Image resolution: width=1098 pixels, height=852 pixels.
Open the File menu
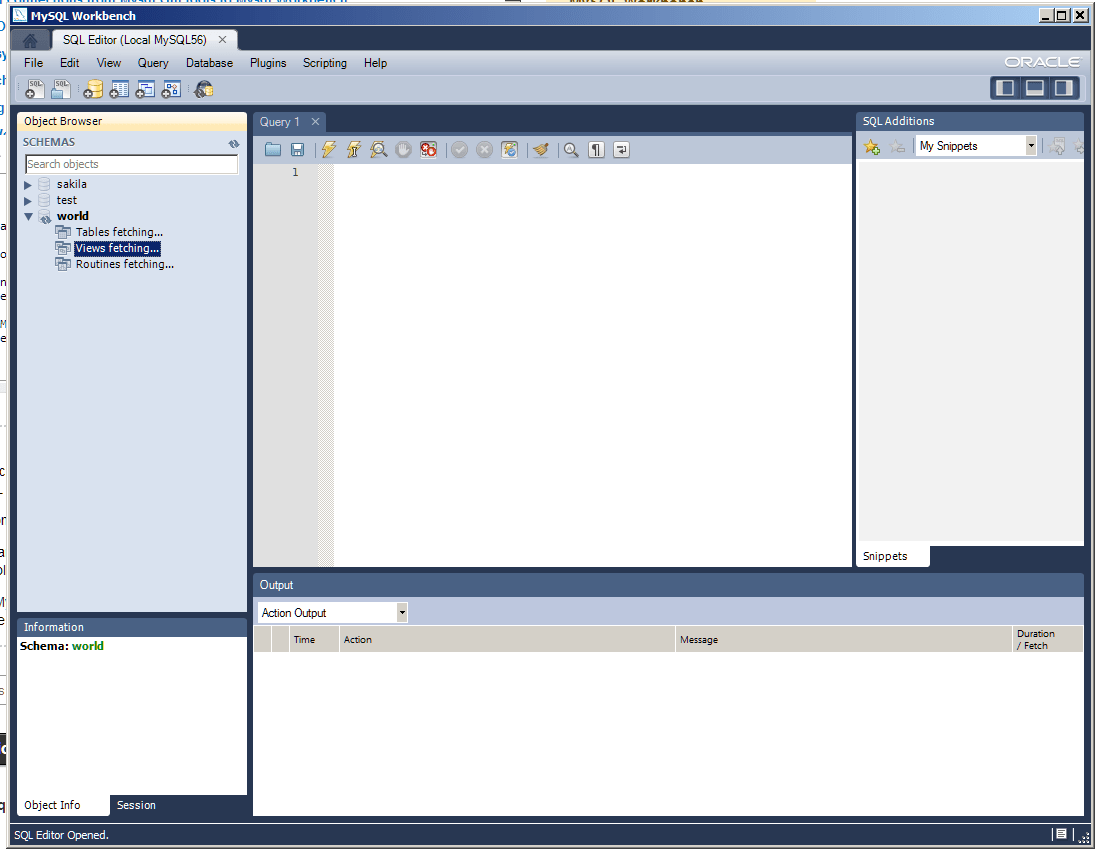click(34, 63)
